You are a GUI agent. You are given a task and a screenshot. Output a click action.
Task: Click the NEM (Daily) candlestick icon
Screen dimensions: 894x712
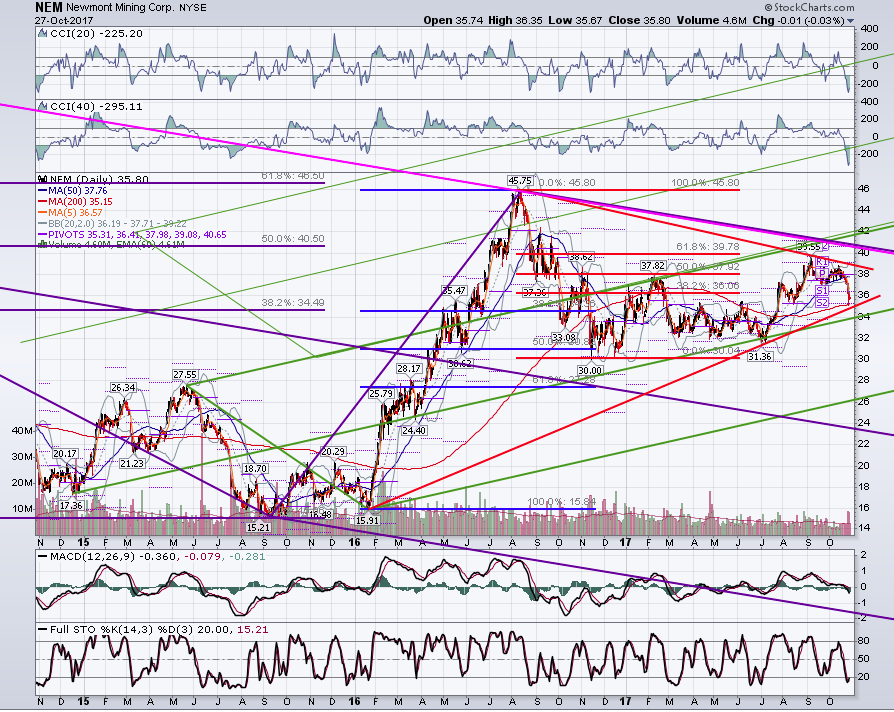[x=42, y=180]
